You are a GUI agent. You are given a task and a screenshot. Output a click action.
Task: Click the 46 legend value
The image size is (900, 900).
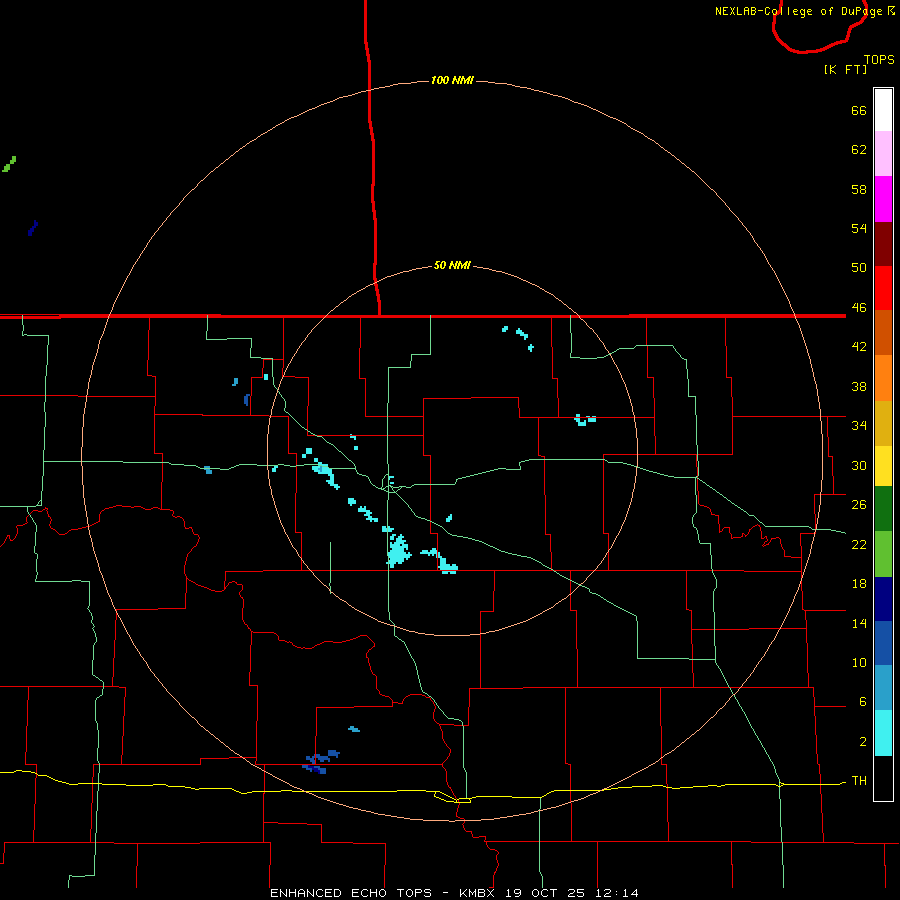click(859, 308)
